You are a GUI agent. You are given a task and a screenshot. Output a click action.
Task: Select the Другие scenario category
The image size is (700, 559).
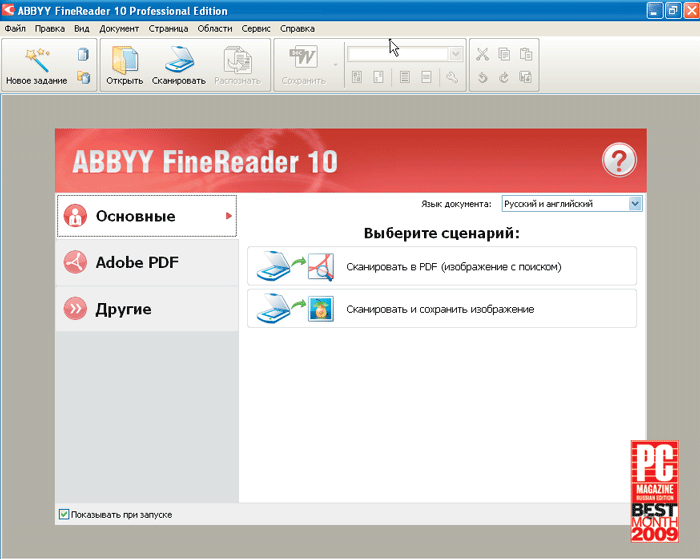[146, 309]
